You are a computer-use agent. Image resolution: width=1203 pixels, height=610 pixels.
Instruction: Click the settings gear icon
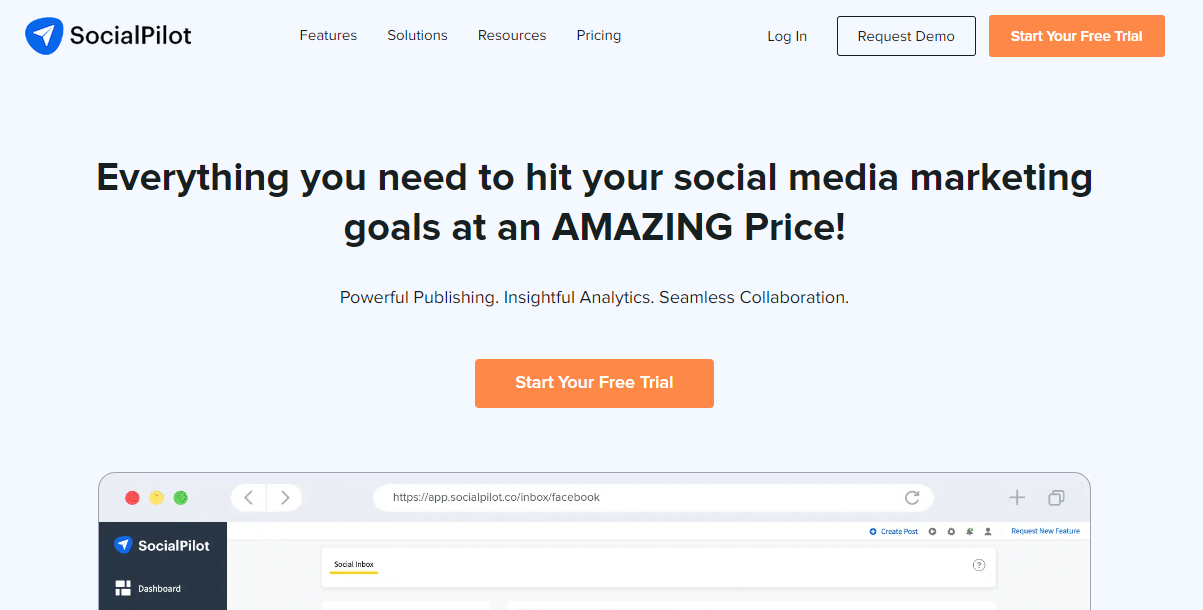point(951,531)
